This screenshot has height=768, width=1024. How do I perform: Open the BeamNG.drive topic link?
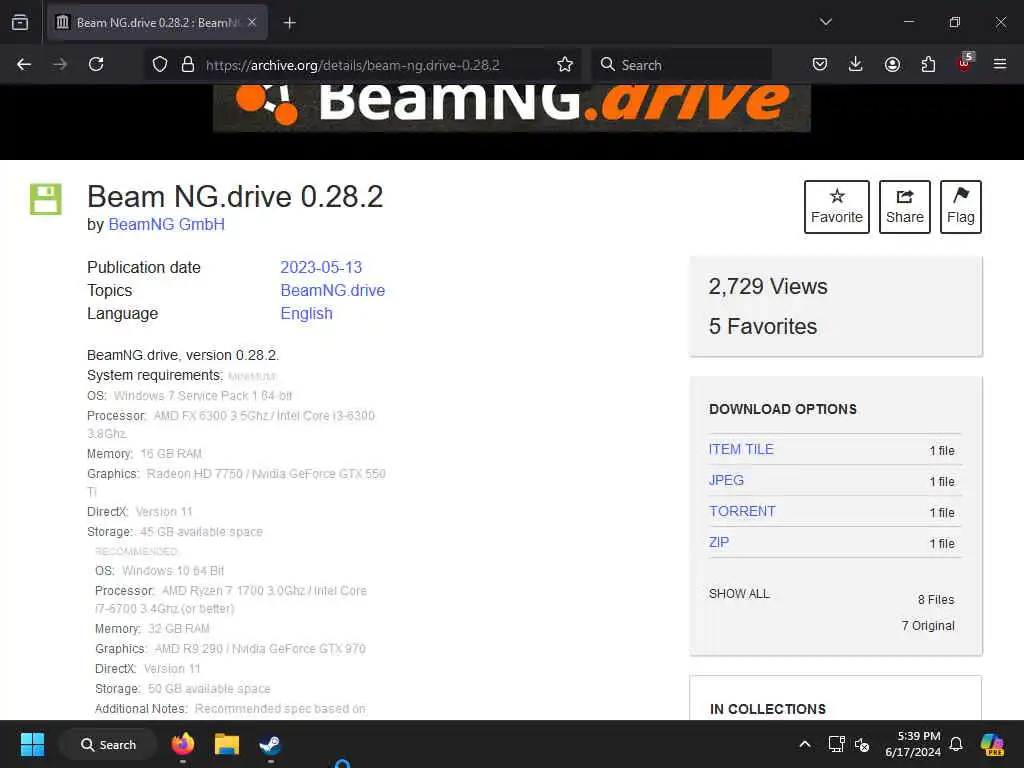pyautogui.click(x=332, y=290)
